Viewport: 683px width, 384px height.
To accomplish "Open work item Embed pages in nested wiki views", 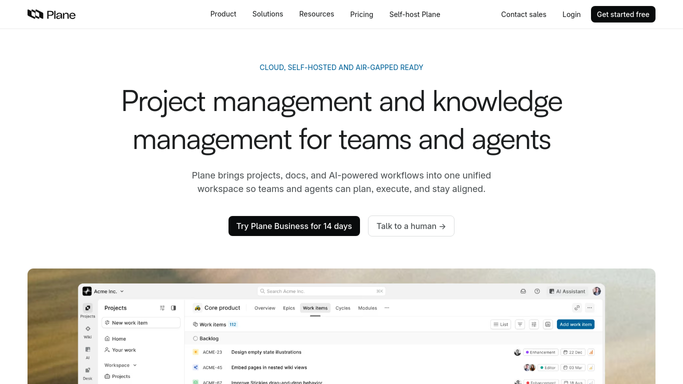I will coord(269,367).
